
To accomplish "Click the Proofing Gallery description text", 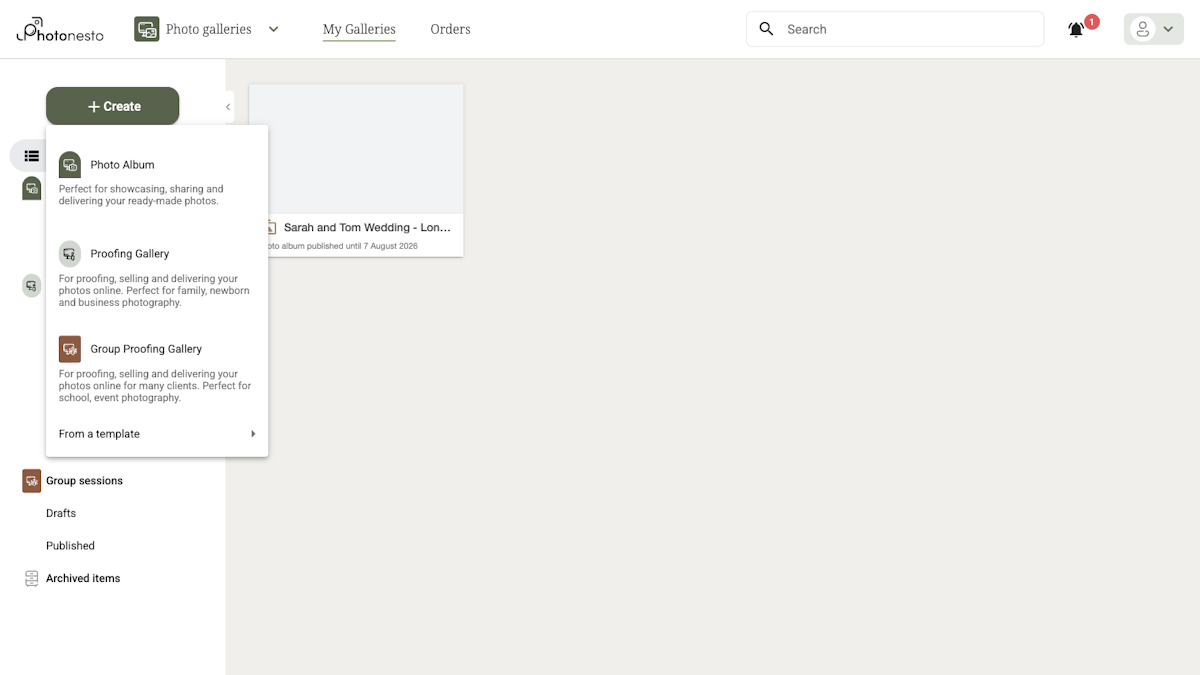I will click(155, 291).
